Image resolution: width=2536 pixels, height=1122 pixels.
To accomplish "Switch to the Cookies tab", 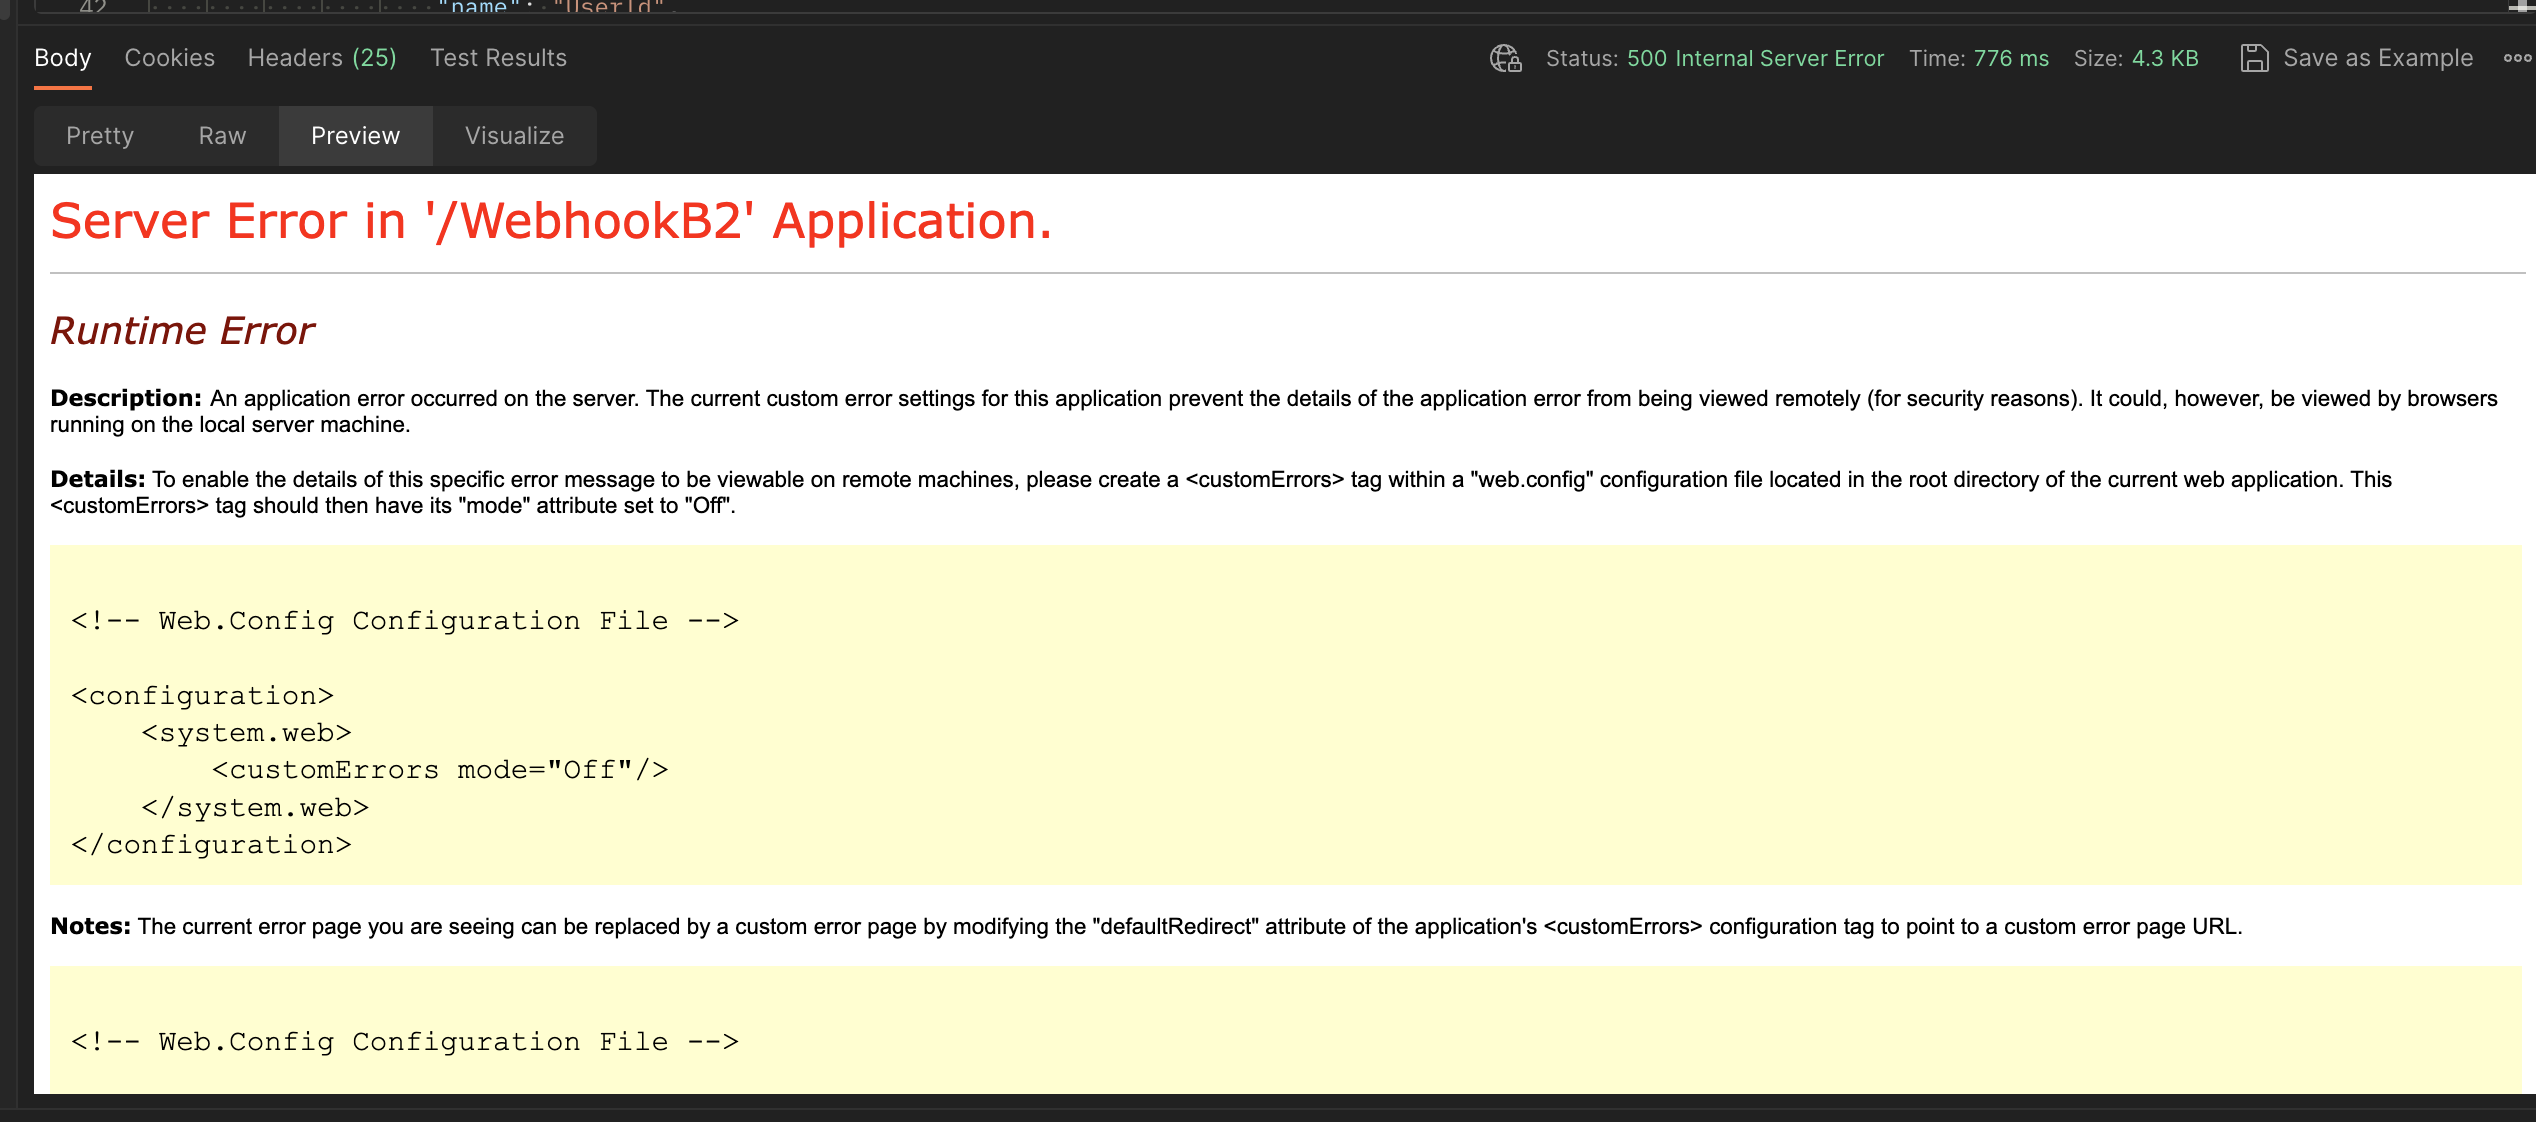I will [x=169, y=57].
